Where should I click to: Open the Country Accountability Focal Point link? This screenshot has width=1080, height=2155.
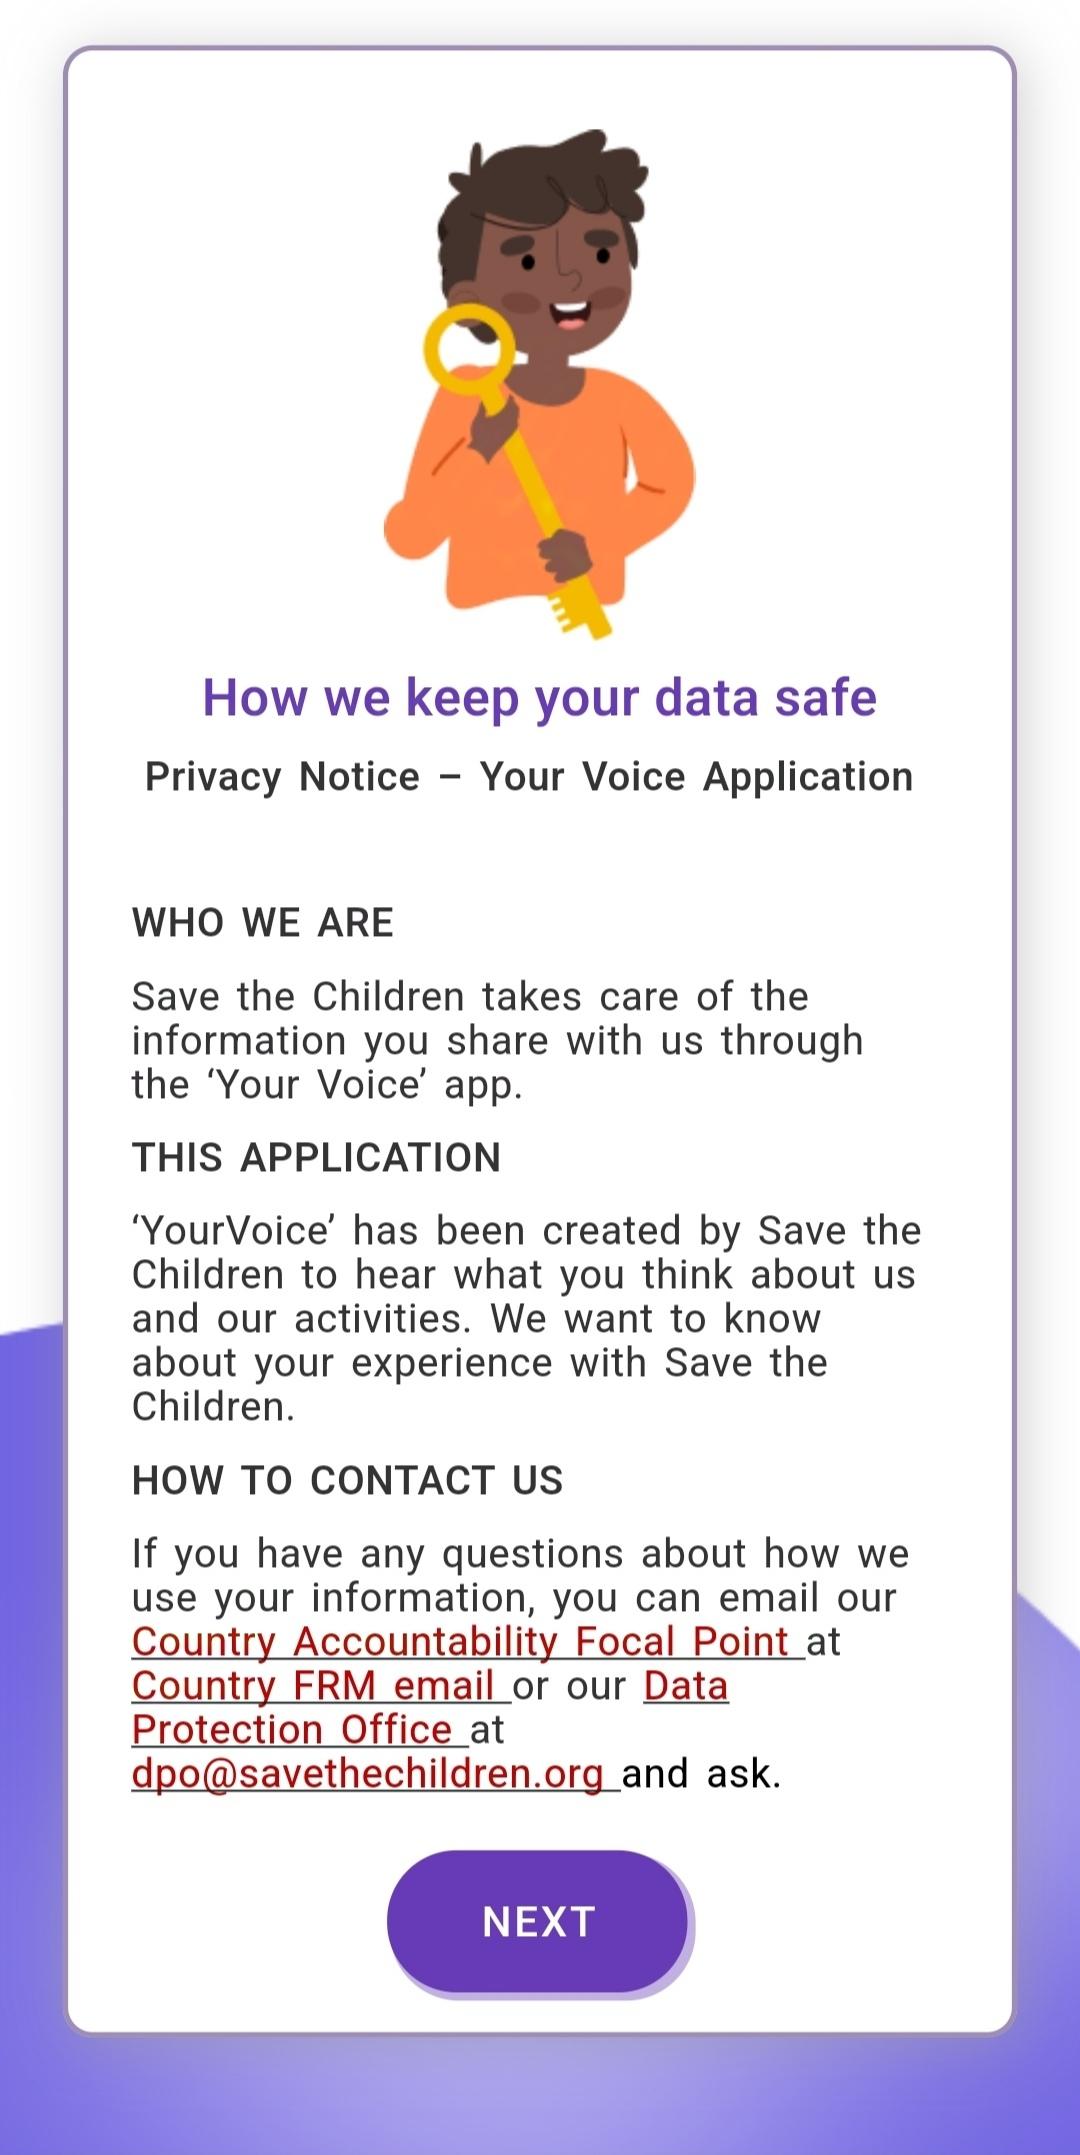[x=468, y=1642]
